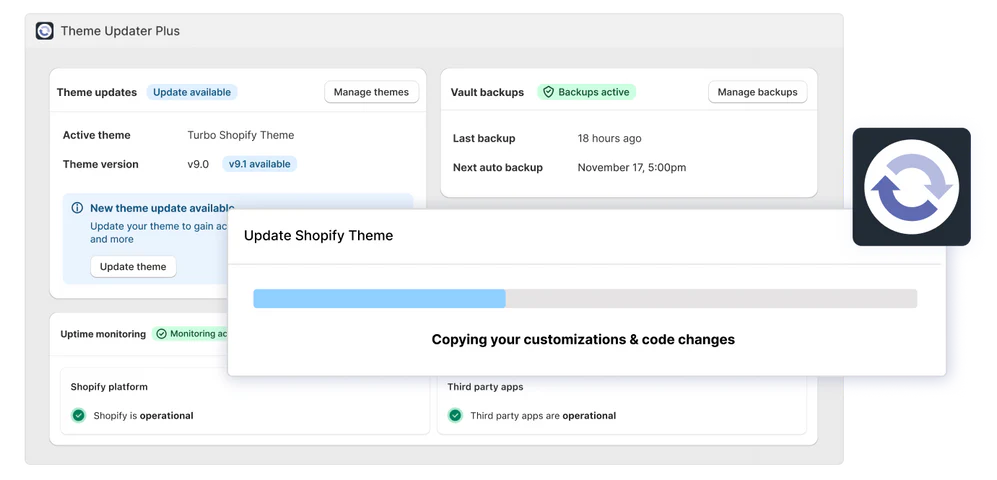Viewport: 997px width, 480px height.
Task: Click the Active theme label
Action: tap(97, 135)
